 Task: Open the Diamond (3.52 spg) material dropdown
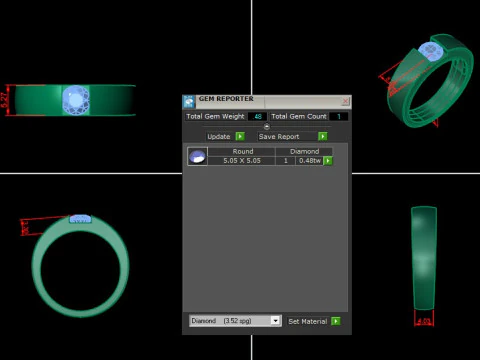pos(235,321)
